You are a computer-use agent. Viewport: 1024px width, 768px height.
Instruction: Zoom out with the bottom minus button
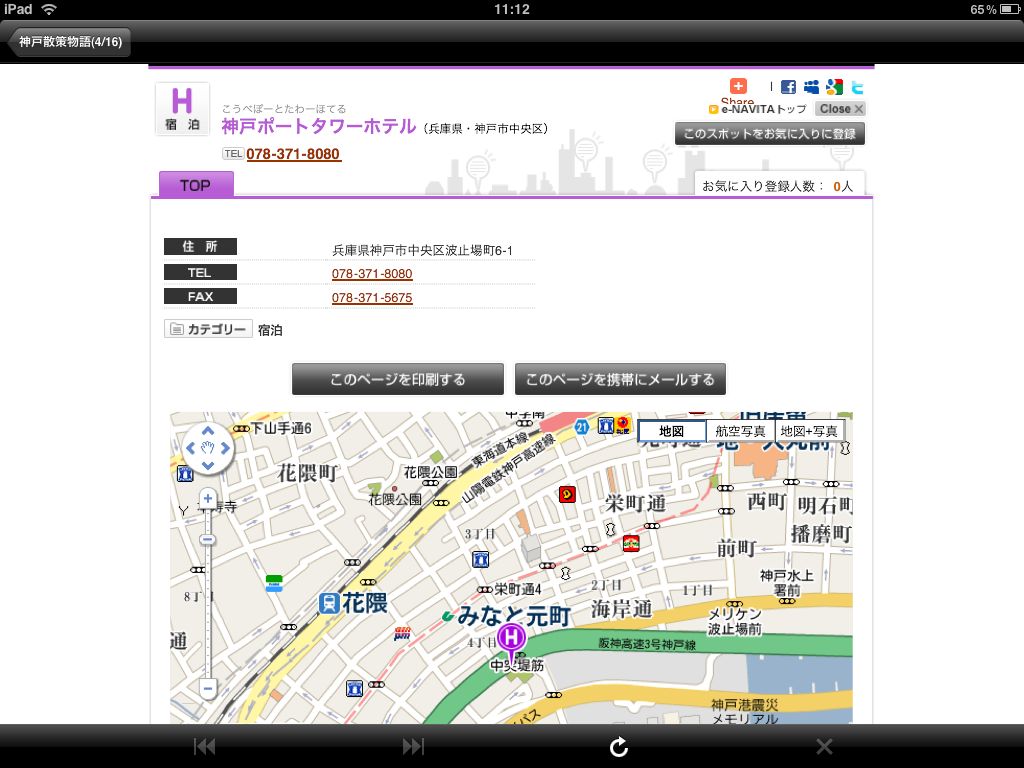[x=208, y=688]
